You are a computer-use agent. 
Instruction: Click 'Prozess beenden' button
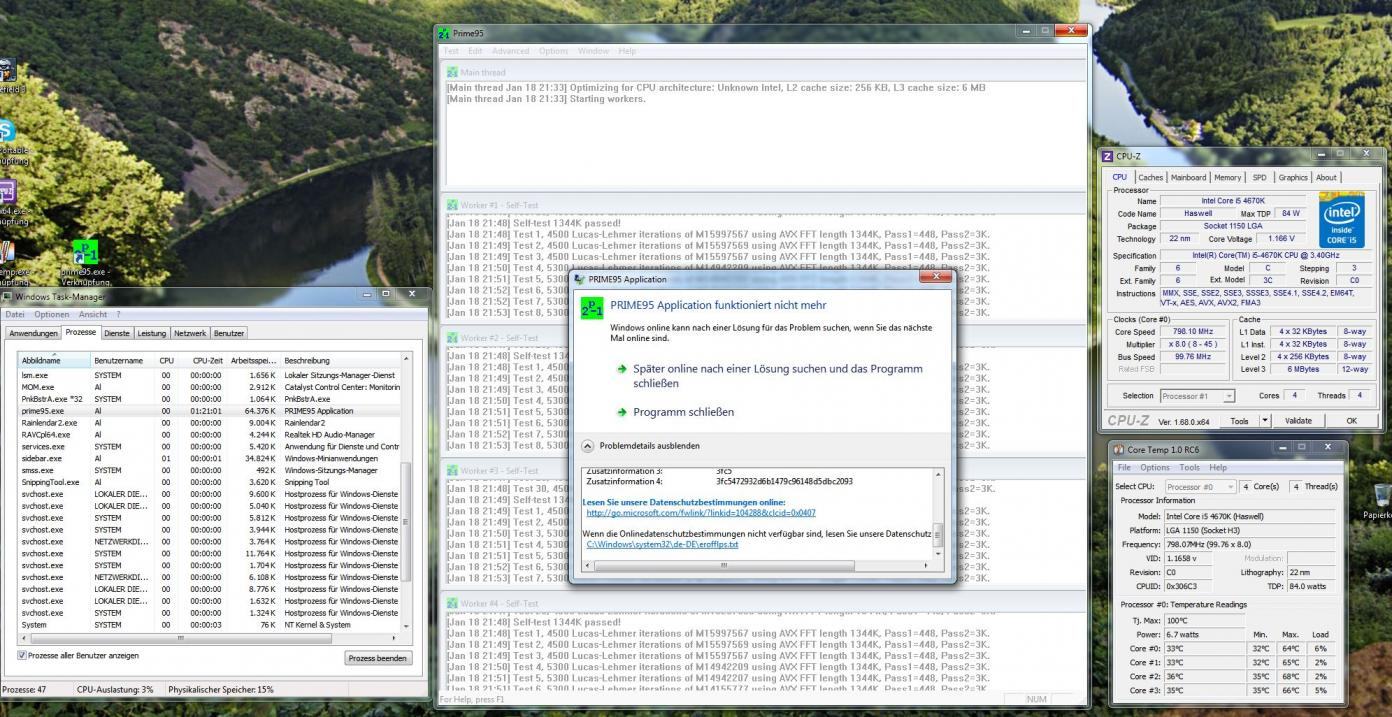(x=377, y=659)
